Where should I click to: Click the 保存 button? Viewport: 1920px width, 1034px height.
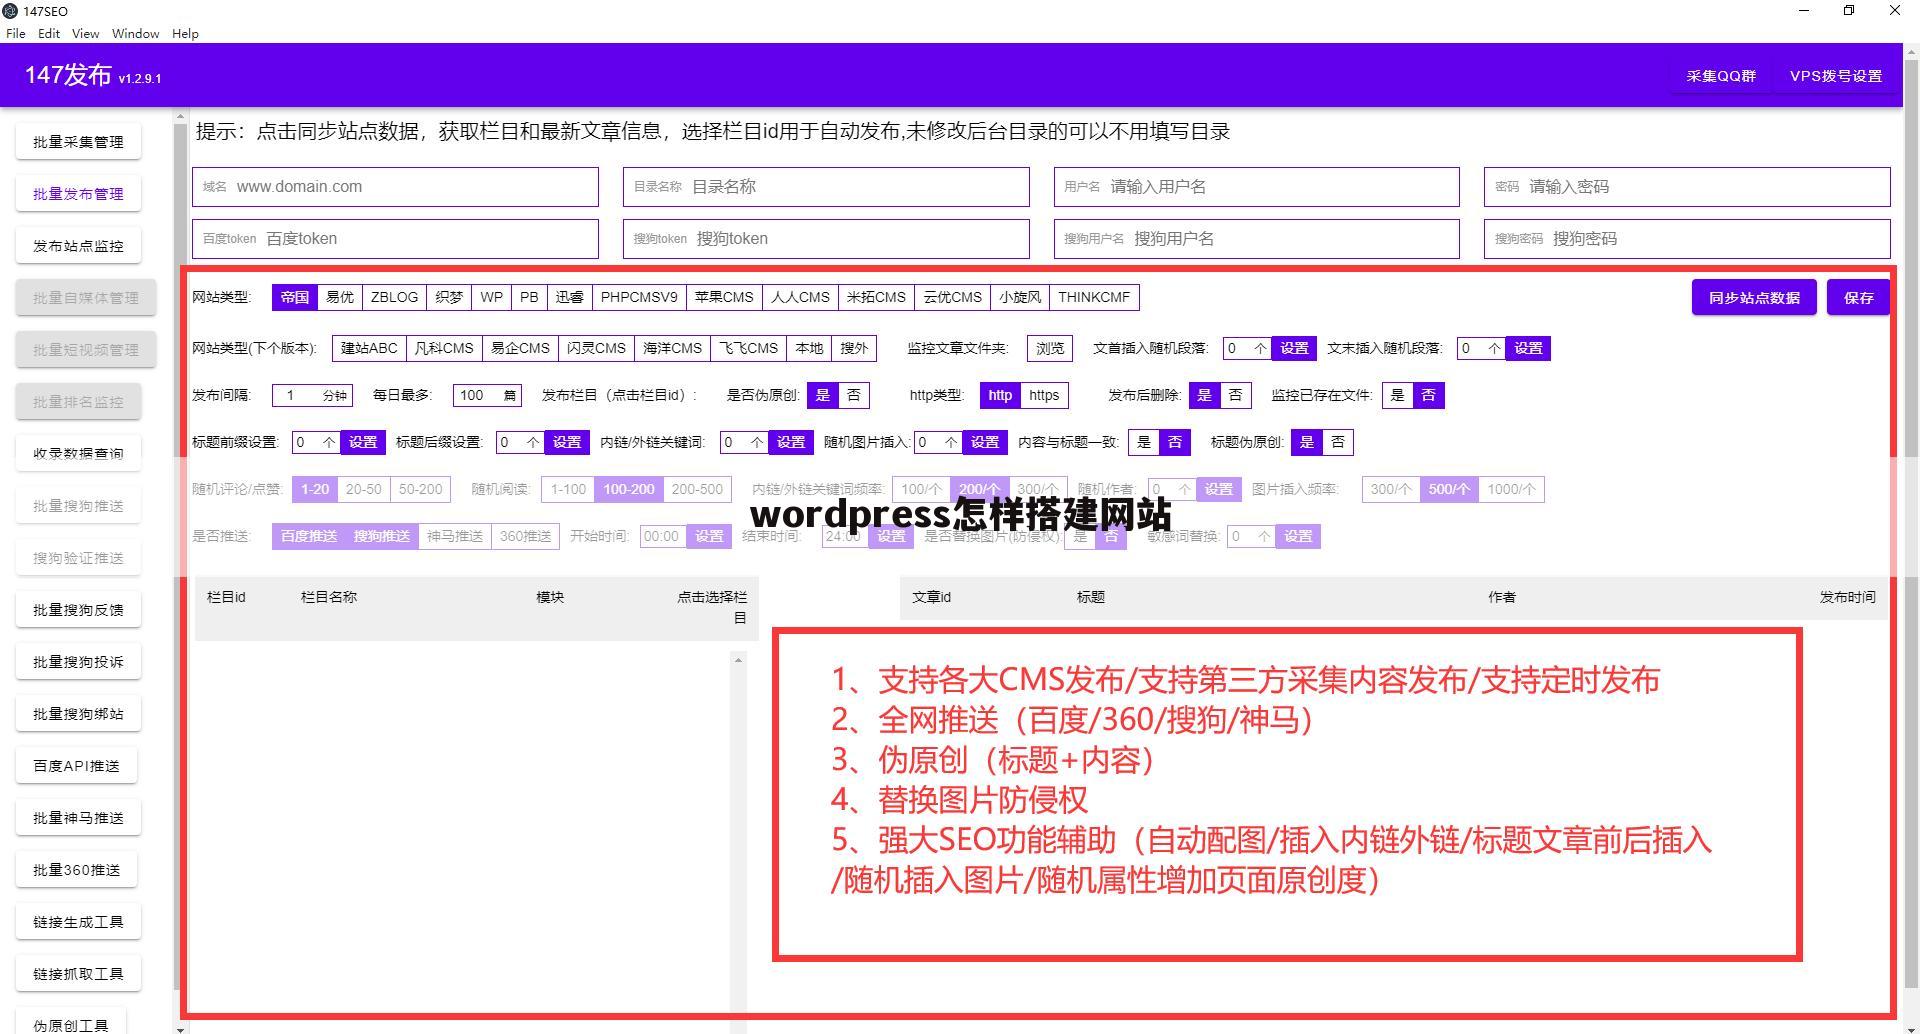[1858, 298]
